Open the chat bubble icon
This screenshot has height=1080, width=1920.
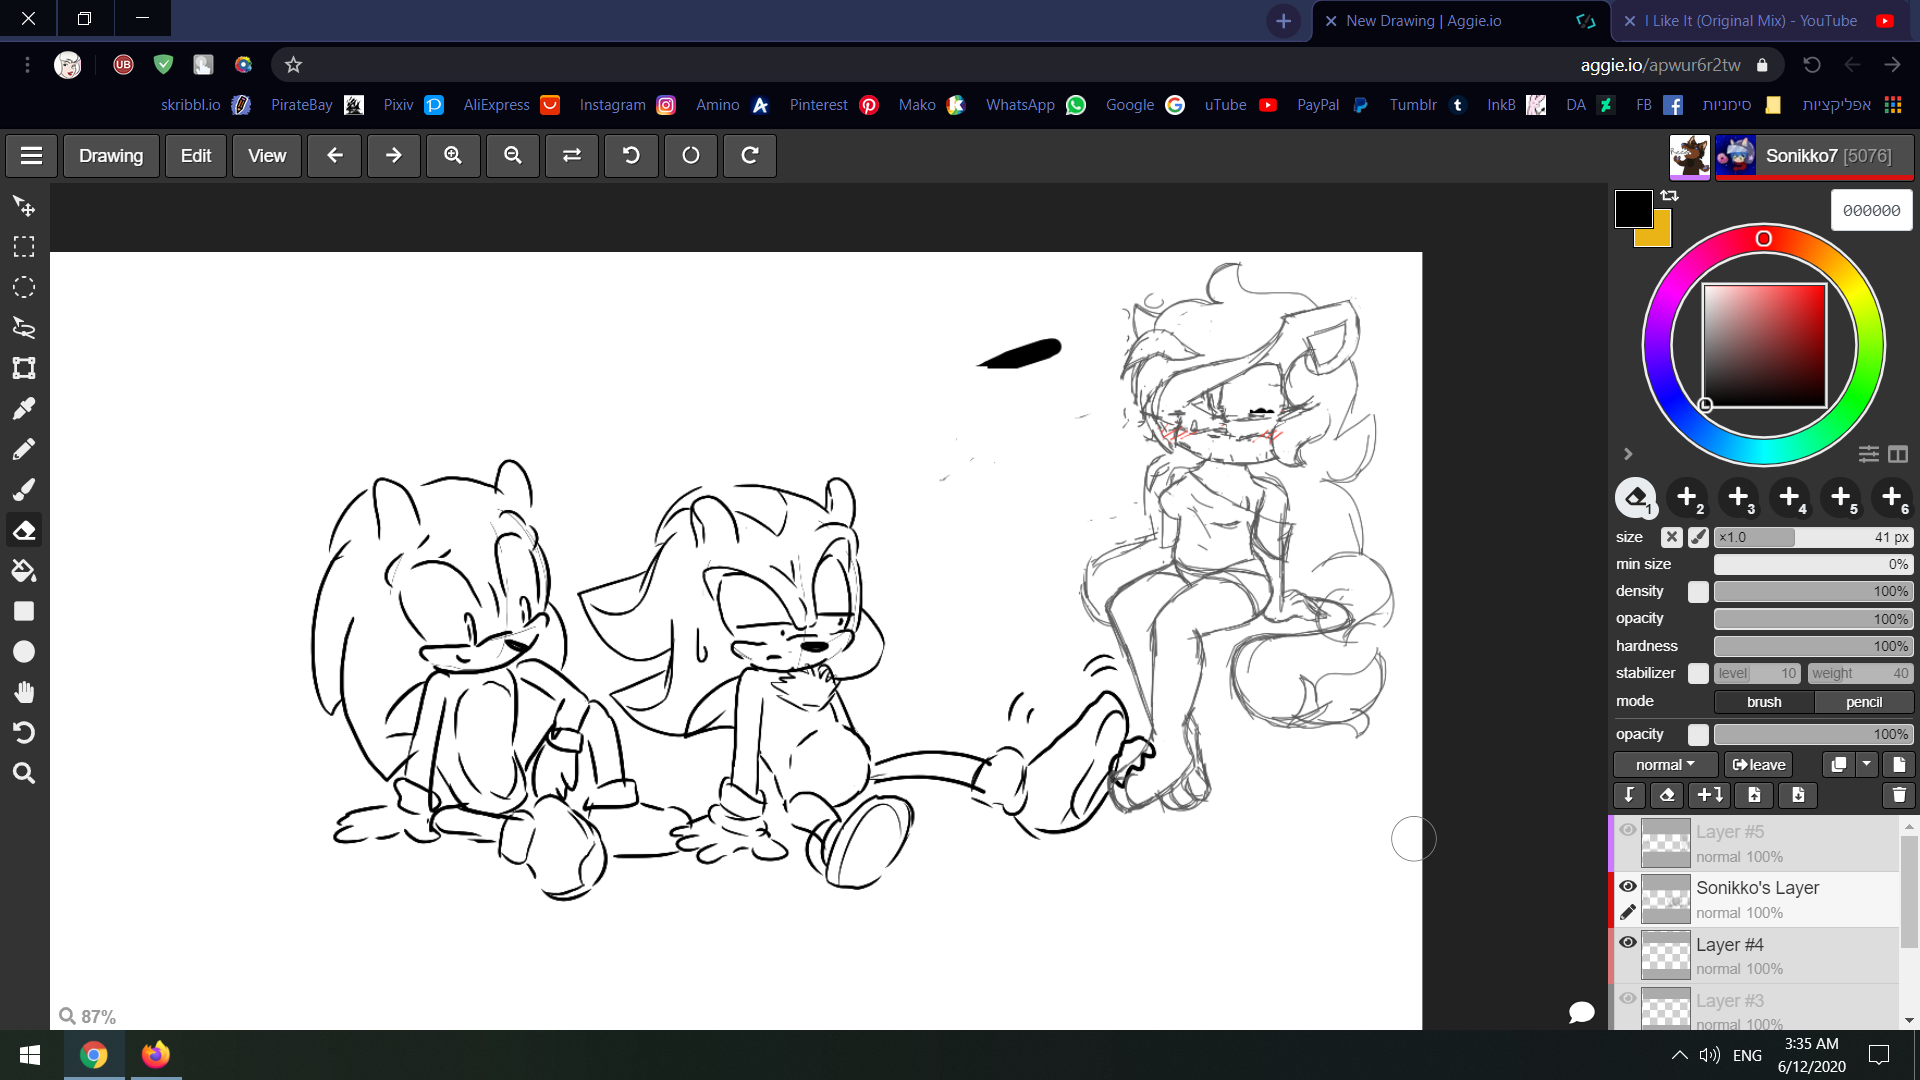pos(1581,1012)
